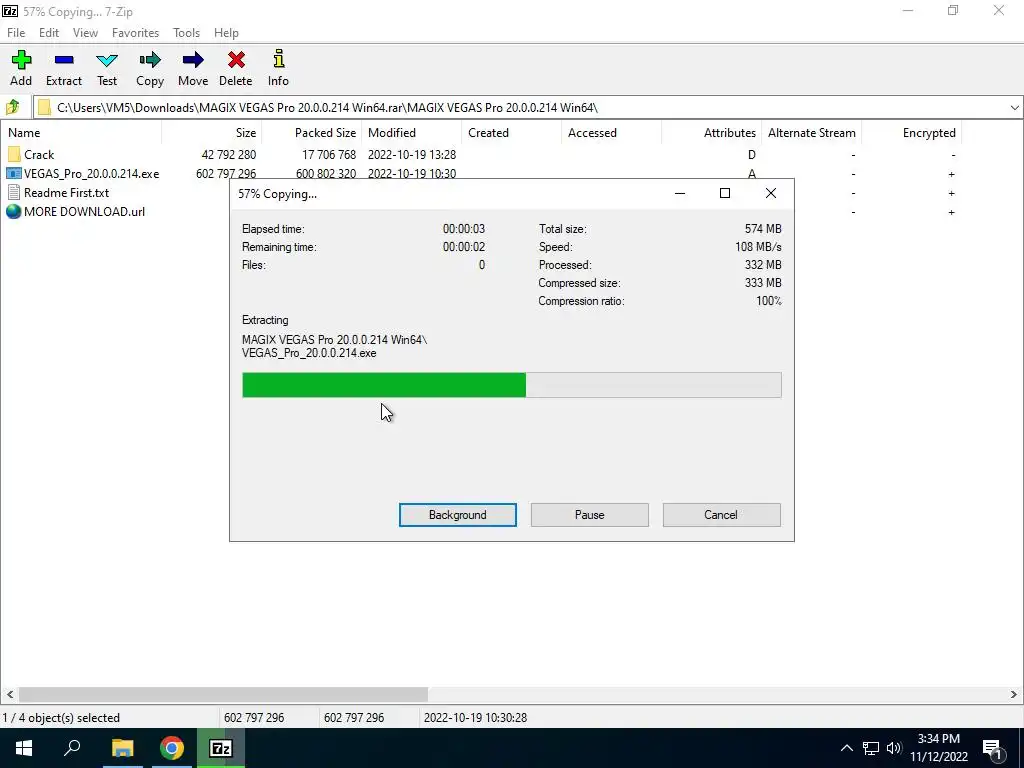Select the MORE DOWNLOAD.url globe icon
Viewport: 1024px width, 768px height.
tap(14, 212)
